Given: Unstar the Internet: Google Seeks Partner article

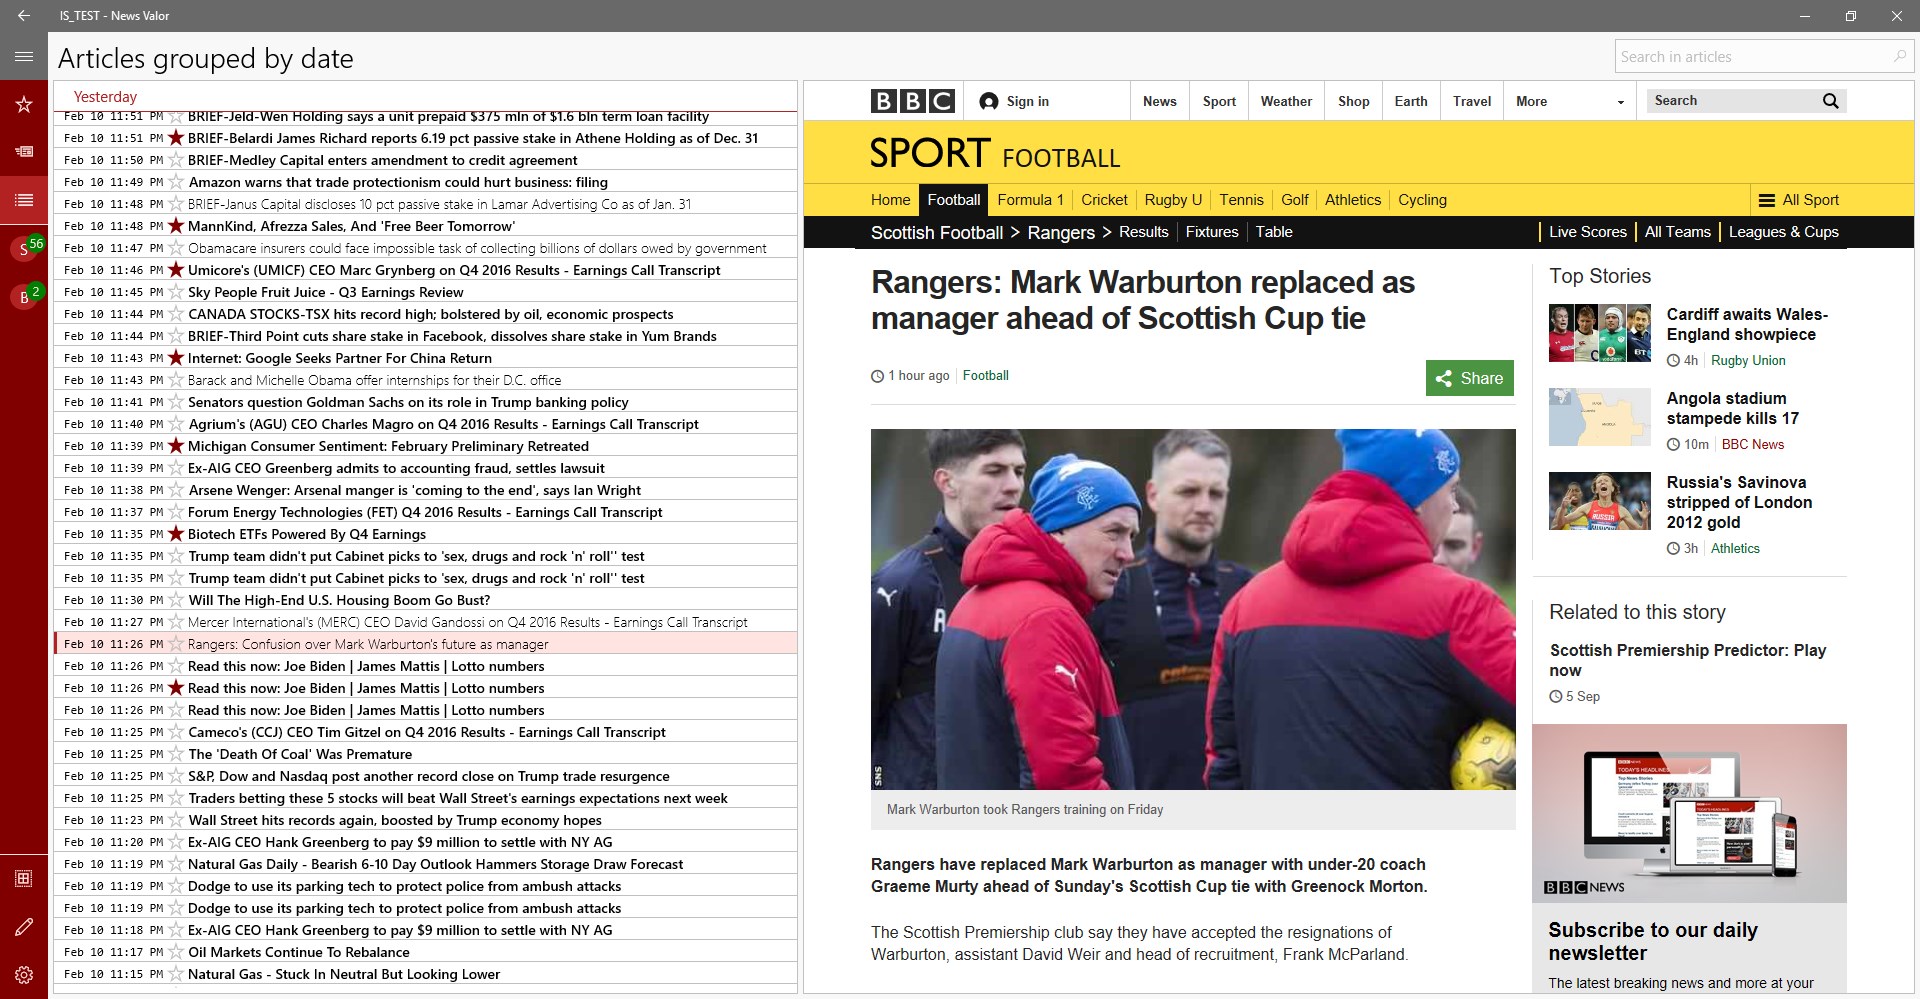Looking at the screenshot, I should click(x=176, y=358).
